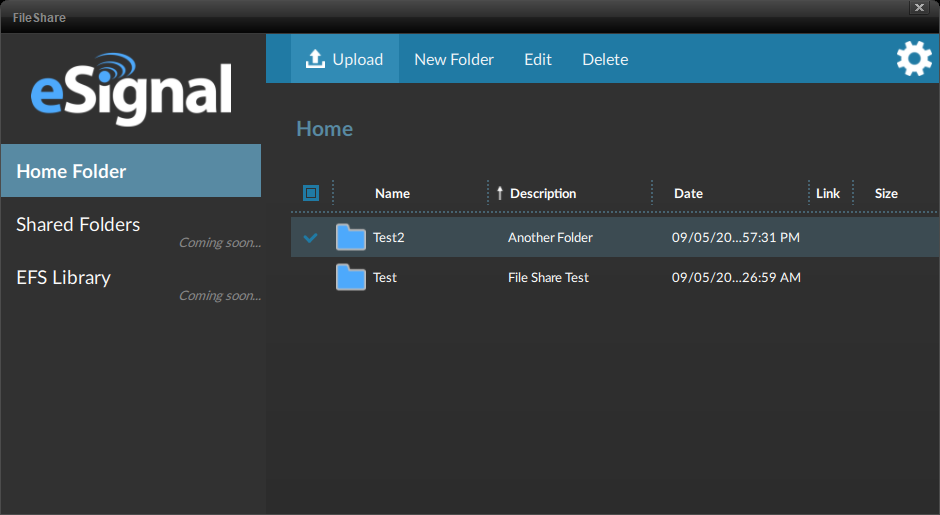Click the Test2 folder icon

pyautogui.click(x=351, y=237)
